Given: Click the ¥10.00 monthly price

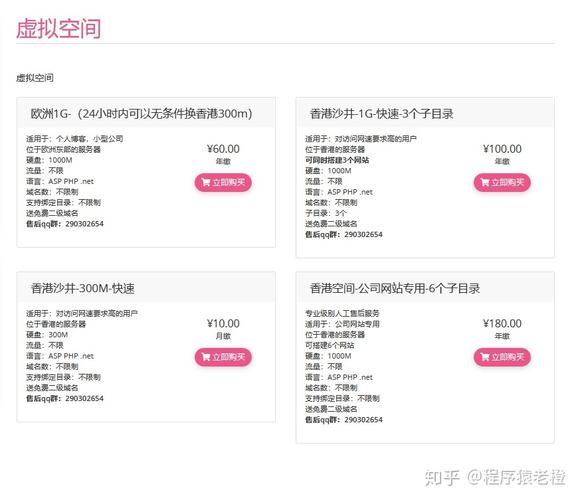Looking at the screenshot, I should (x=223, y=324).
